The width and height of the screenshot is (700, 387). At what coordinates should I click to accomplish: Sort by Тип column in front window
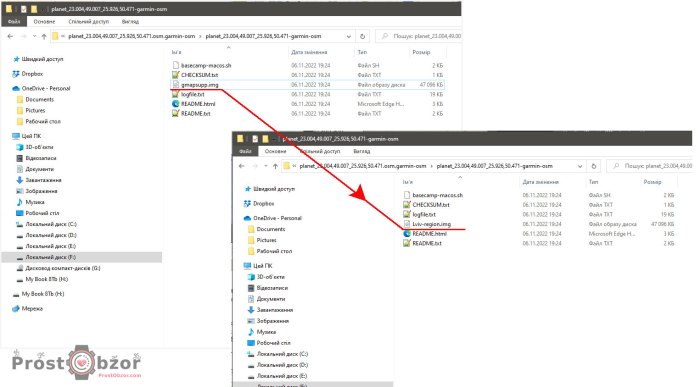[x=593, y=182]
